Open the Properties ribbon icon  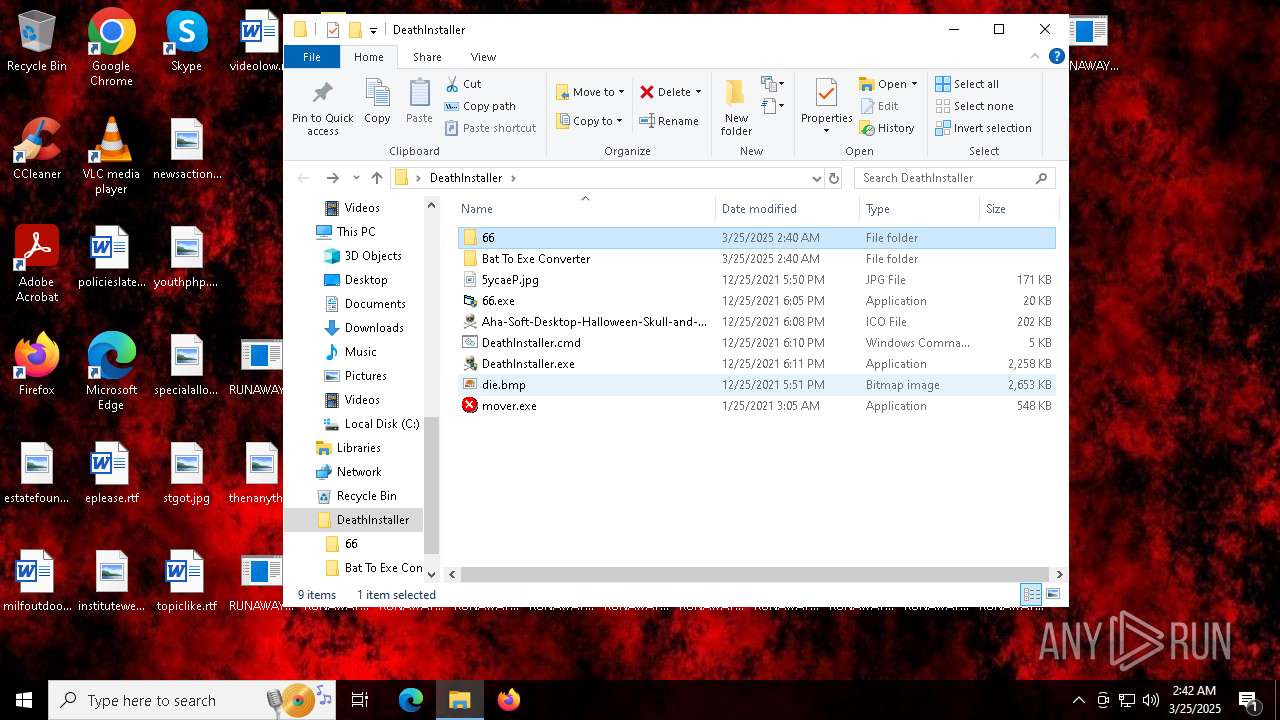826,100
